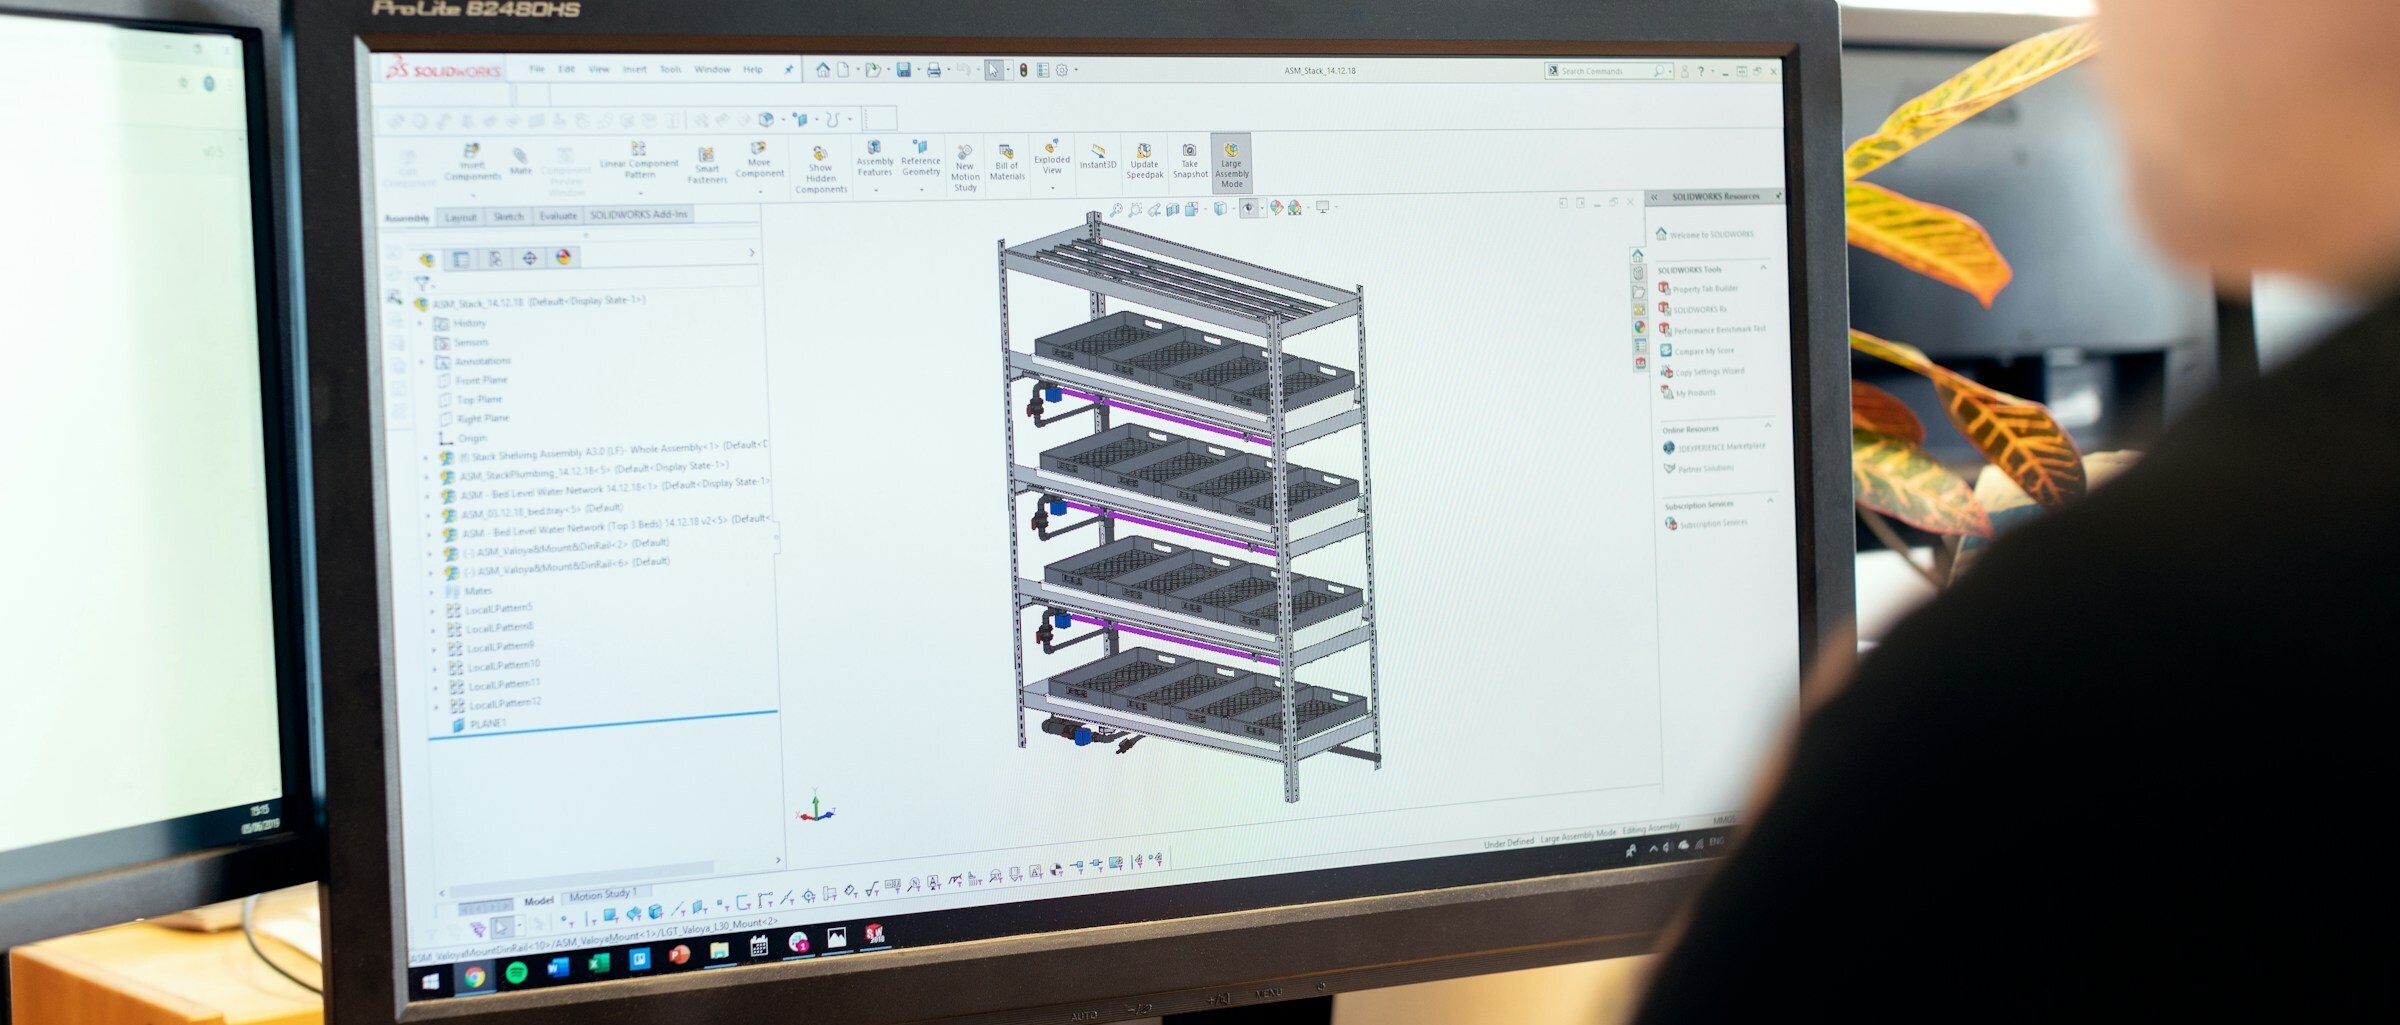The image size is (2400, 1025).
Task: Click the Move Component tool
Action: [x=759, y=160]
